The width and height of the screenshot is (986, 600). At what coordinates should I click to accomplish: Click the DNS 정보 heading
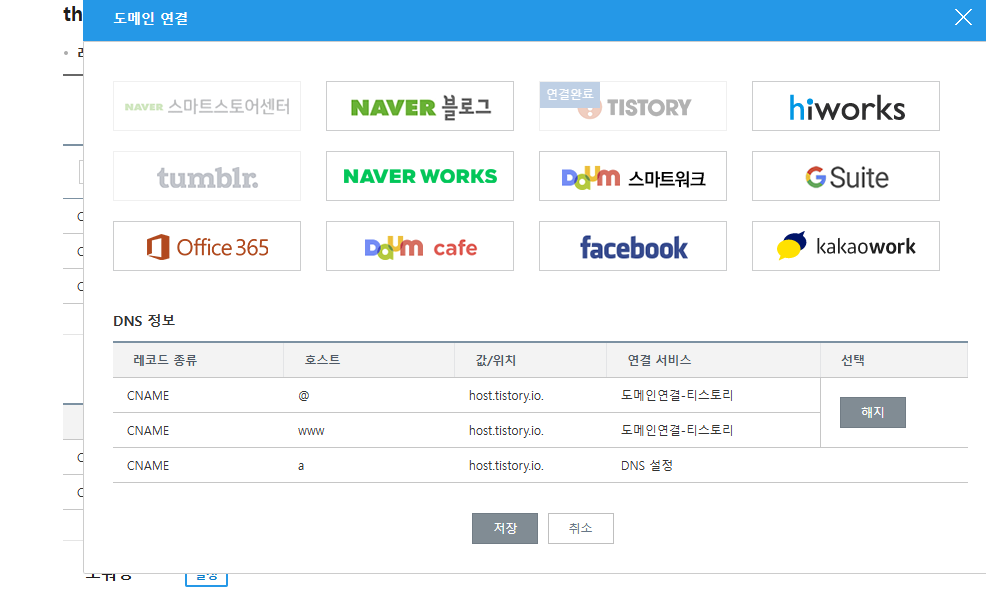pos(144,321)
